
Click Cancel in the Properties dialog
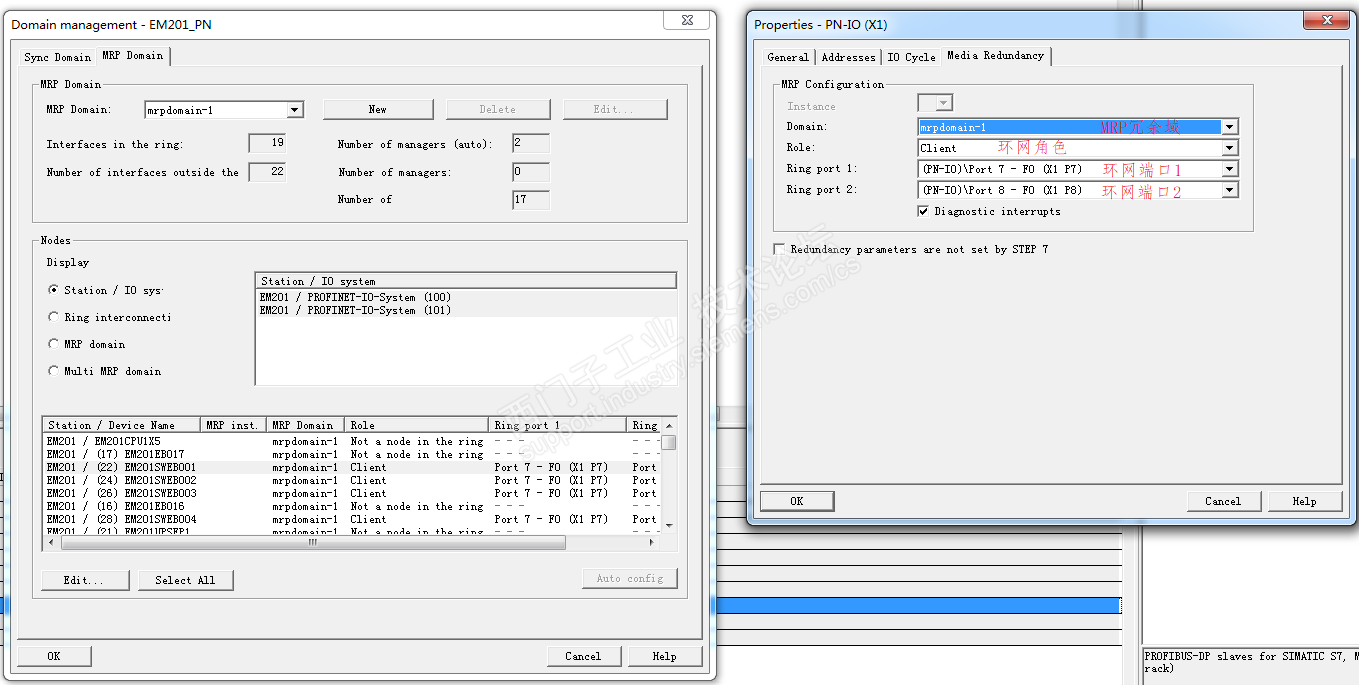click(x=1223, y=501)
